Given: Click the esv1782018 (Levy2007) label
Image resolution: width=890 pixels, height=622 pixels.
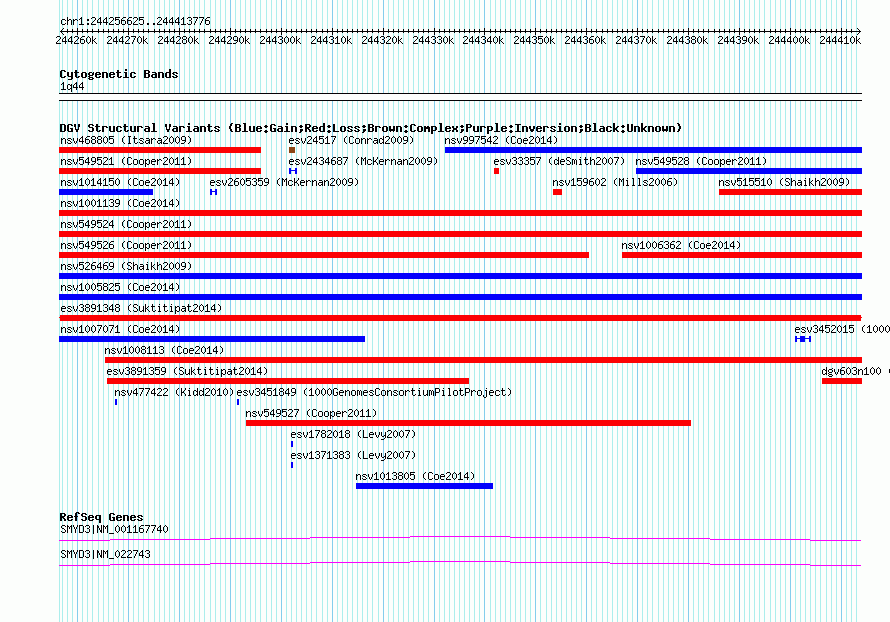Looking at the screenshot, I should coord(353,434).
